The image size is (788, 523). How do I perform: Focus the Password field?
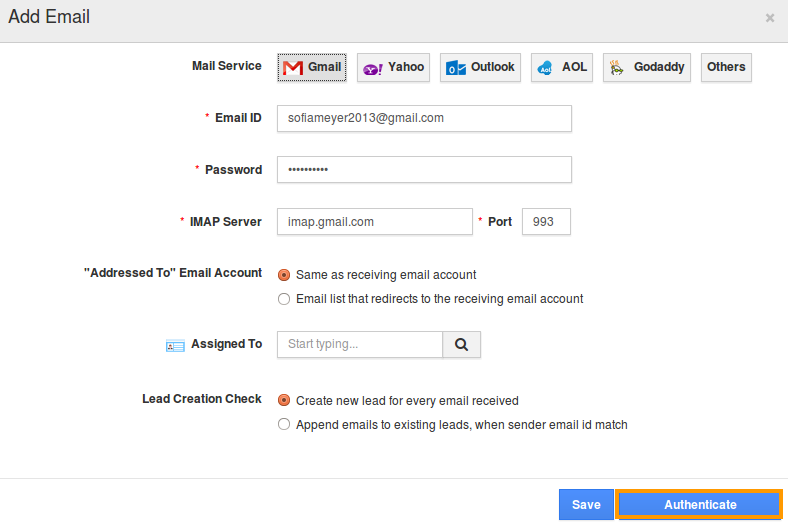click(424, 170)
